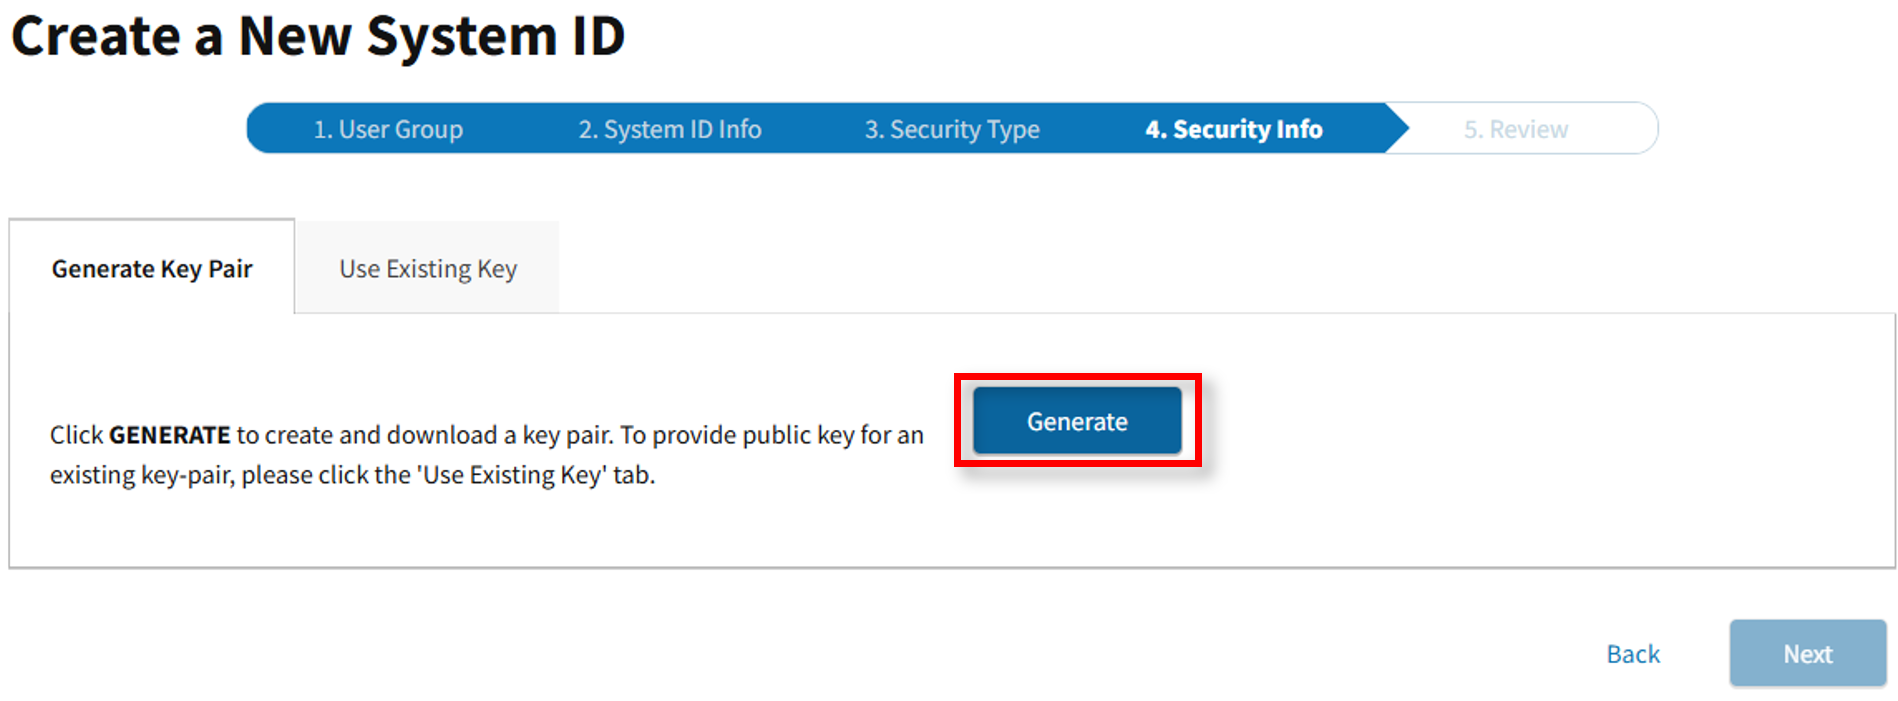Select the active Security Info step
Image resolution: width=1898 pixels, height=701 pixels.
point(1233,129)
